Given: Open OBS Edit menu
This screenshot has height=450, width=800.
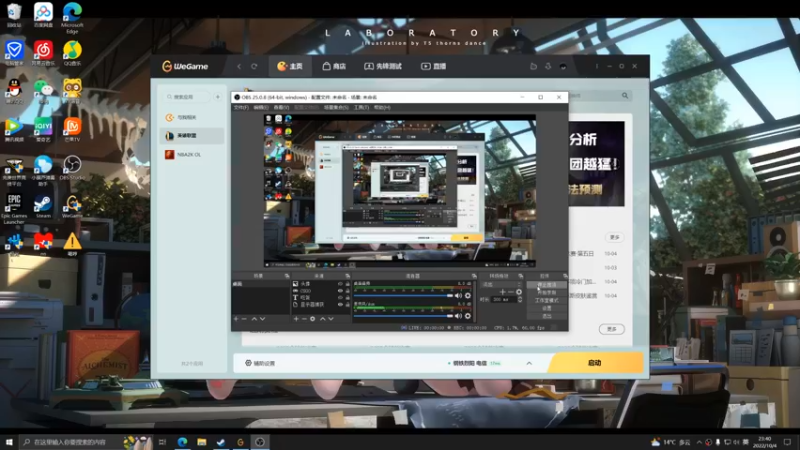Looking at the screenshot, I should tap(261, 108).
